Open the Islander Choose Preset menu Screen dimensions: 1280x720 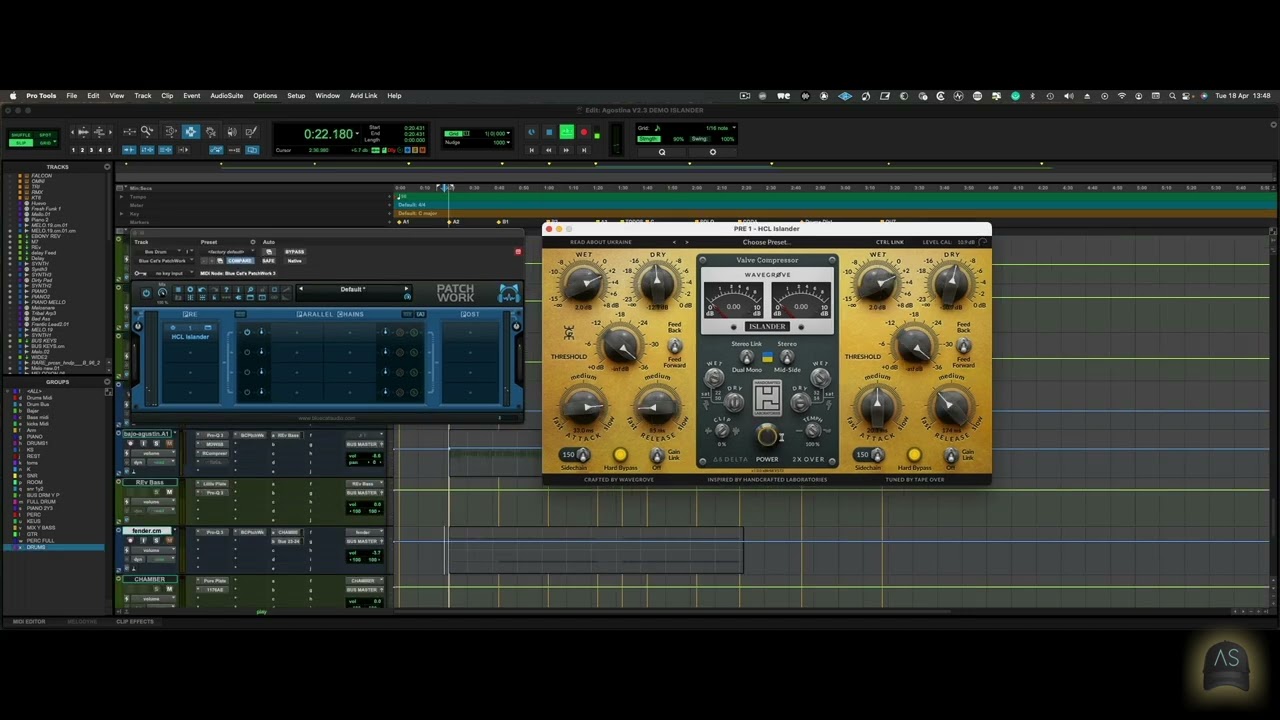pyautogui.click(x=767, y=242)
